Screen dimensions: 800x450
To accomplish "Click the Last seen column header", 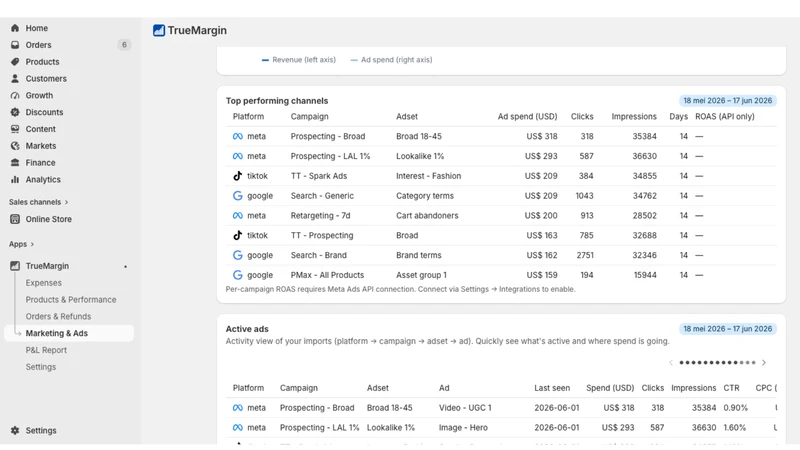I will pos(552,388).
